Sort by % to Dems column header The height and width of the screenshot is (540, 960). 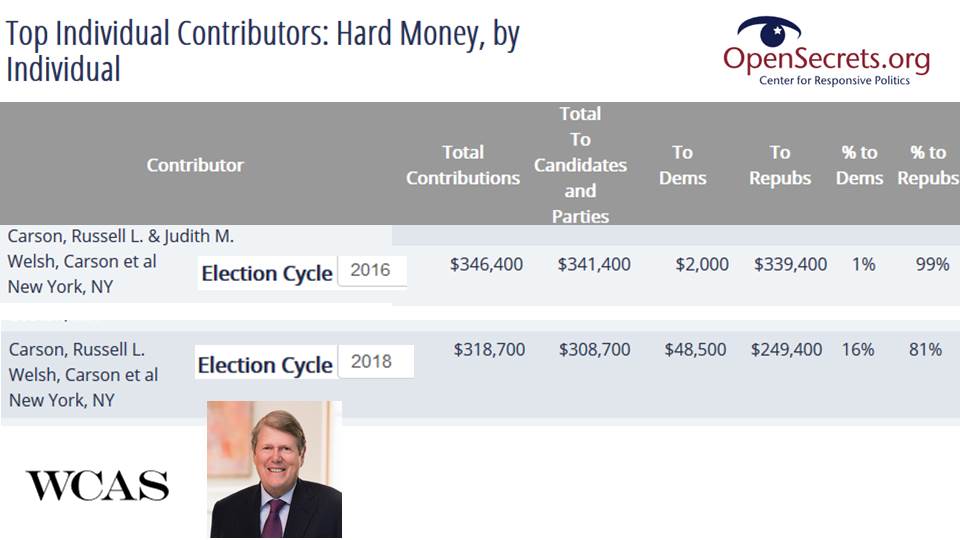[x=860, y=165]
